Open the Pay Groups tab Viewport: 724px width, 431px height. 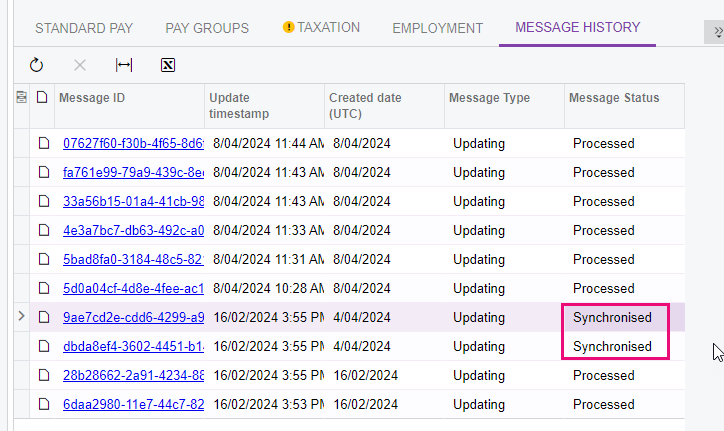pyautogui.click(x=207, y=28)
